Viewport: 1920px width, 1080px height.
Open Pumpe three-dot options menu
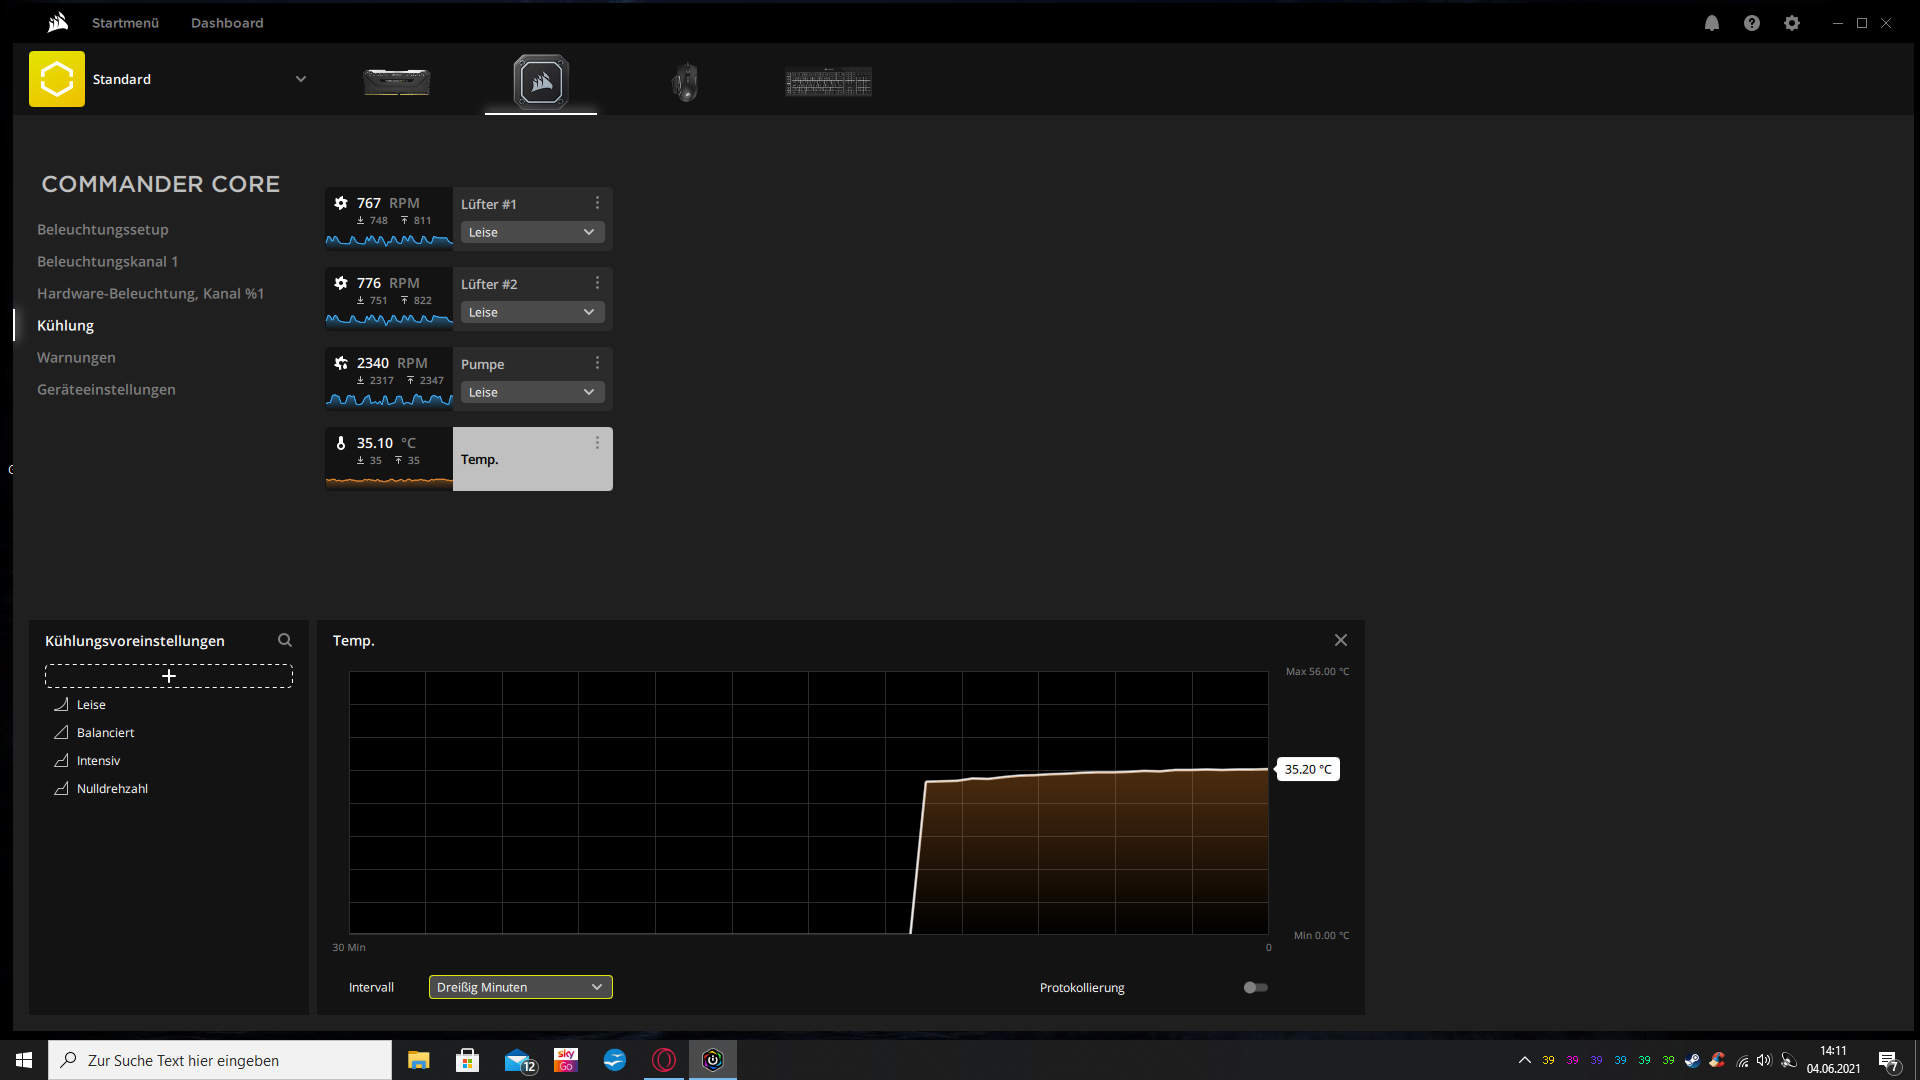click(597, 363)
